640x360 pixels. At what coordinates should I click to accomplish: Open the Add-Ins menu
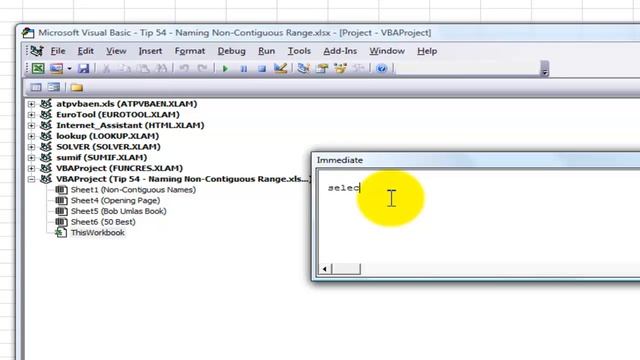(x=340, y=51)
